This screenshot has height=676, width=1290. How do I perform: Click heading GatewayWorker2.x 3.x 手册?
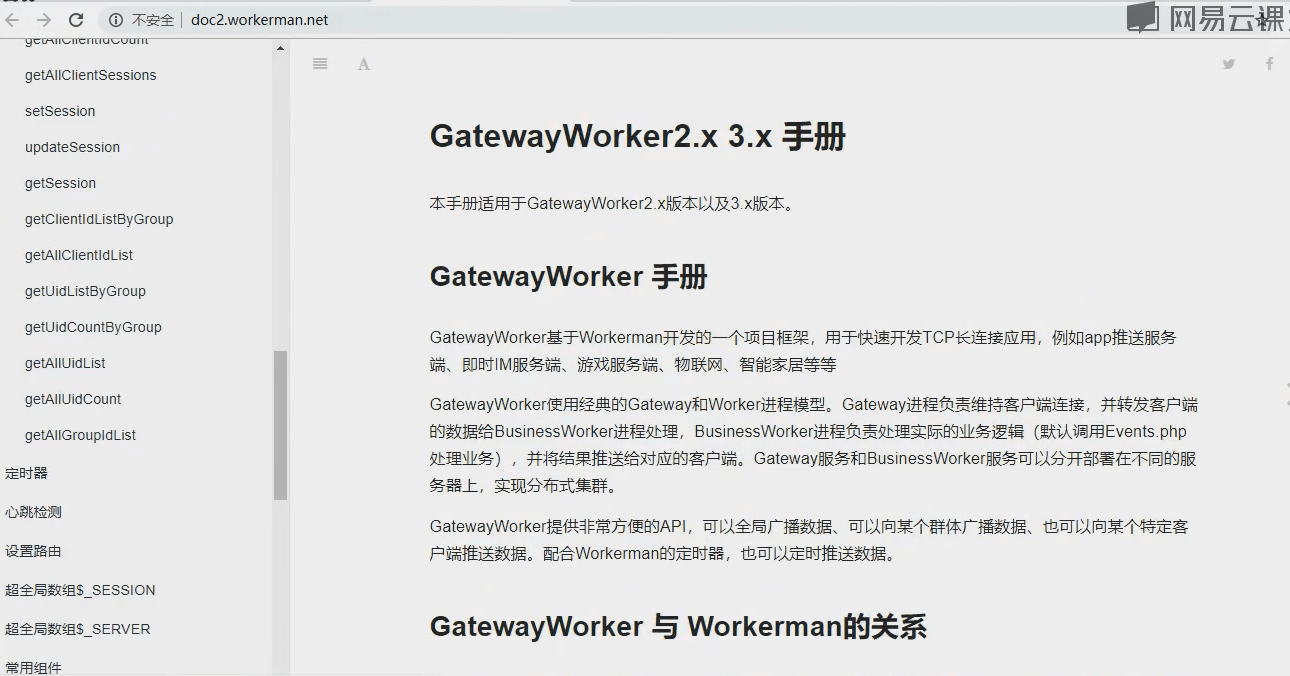tap(638, 136)
